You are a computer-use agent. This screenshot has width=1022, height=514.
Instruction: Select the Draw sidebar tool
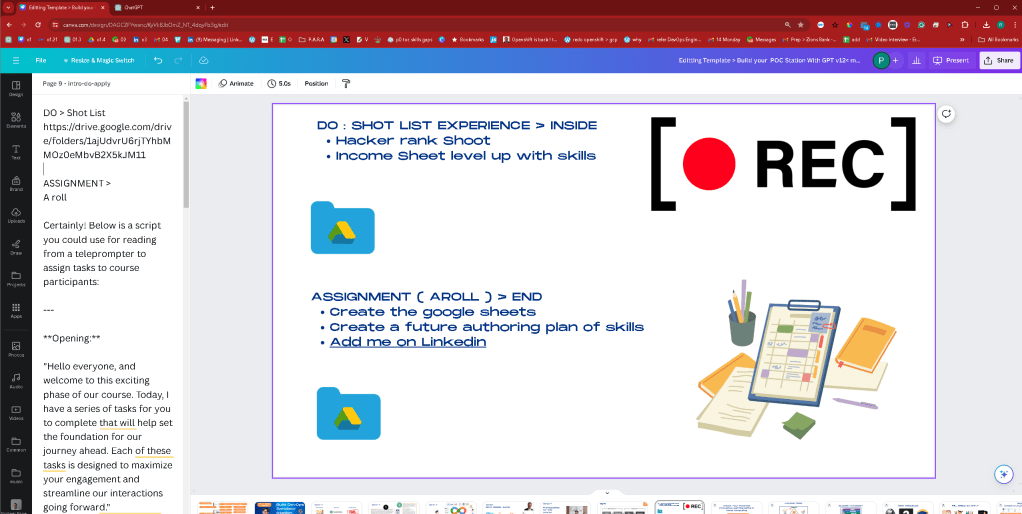click(16, 246)
